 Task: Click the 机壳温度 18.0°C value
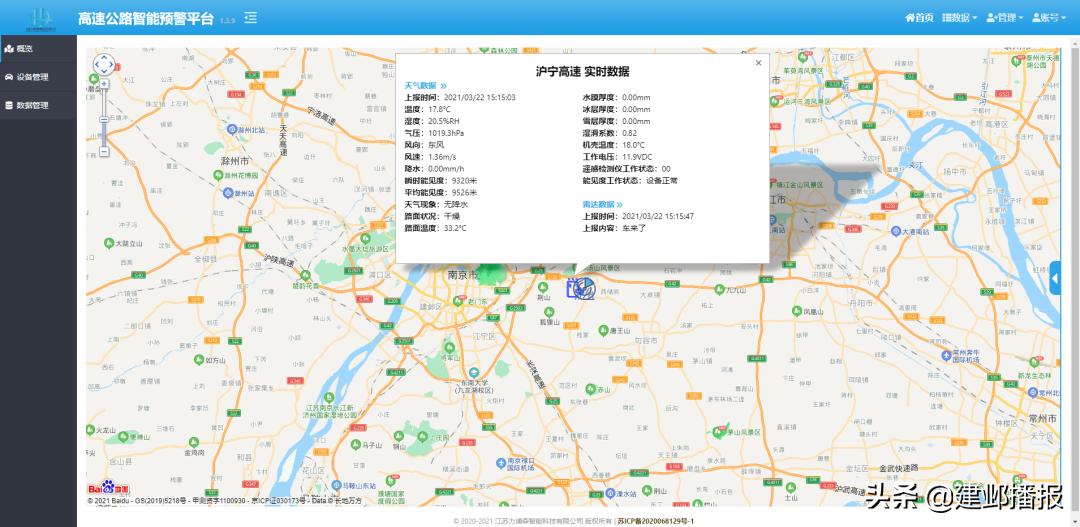pyautogui.click(x=614, y=145)
